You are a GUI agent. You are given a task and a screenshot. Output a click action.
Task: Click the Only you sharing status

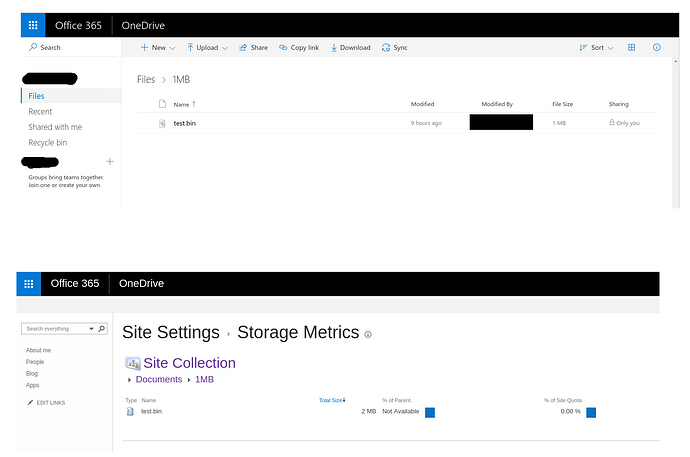pyautogui.click(x=628, y=123)
